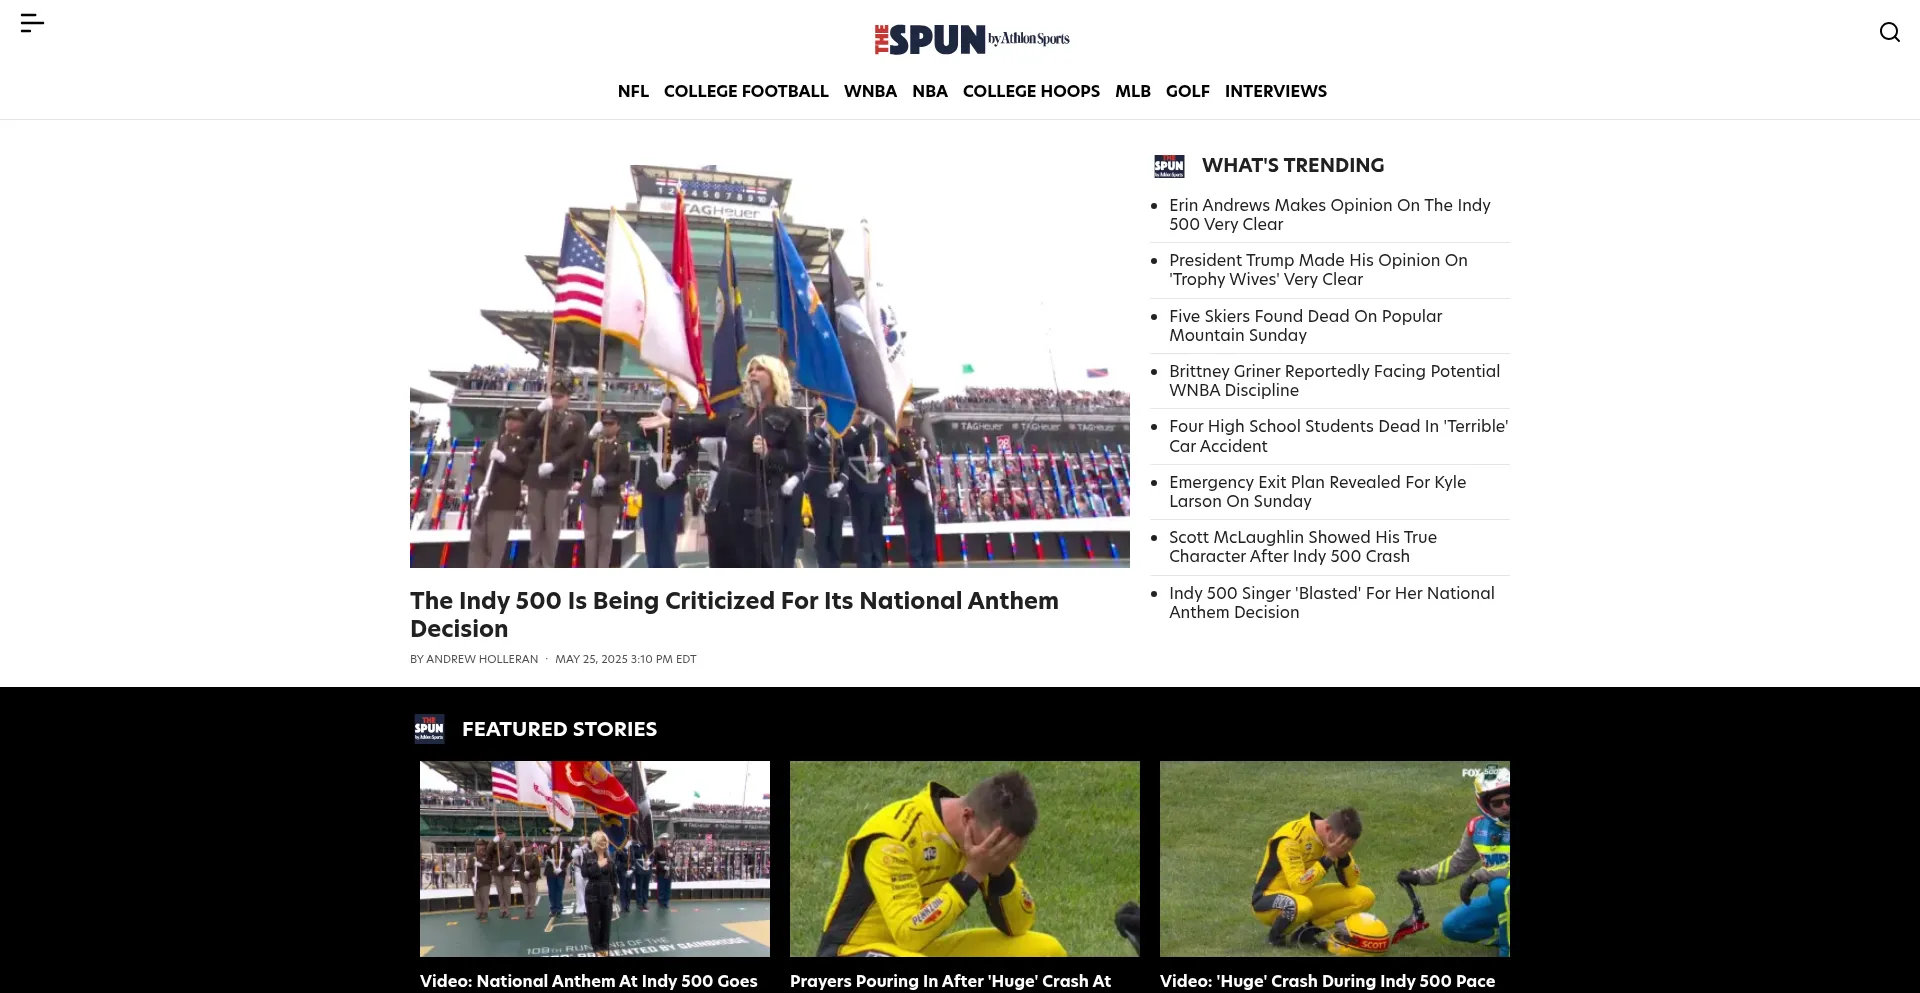Click Spun icon beside Featured Stories
Screen dimensions: 1920x993
click(429, 729)
